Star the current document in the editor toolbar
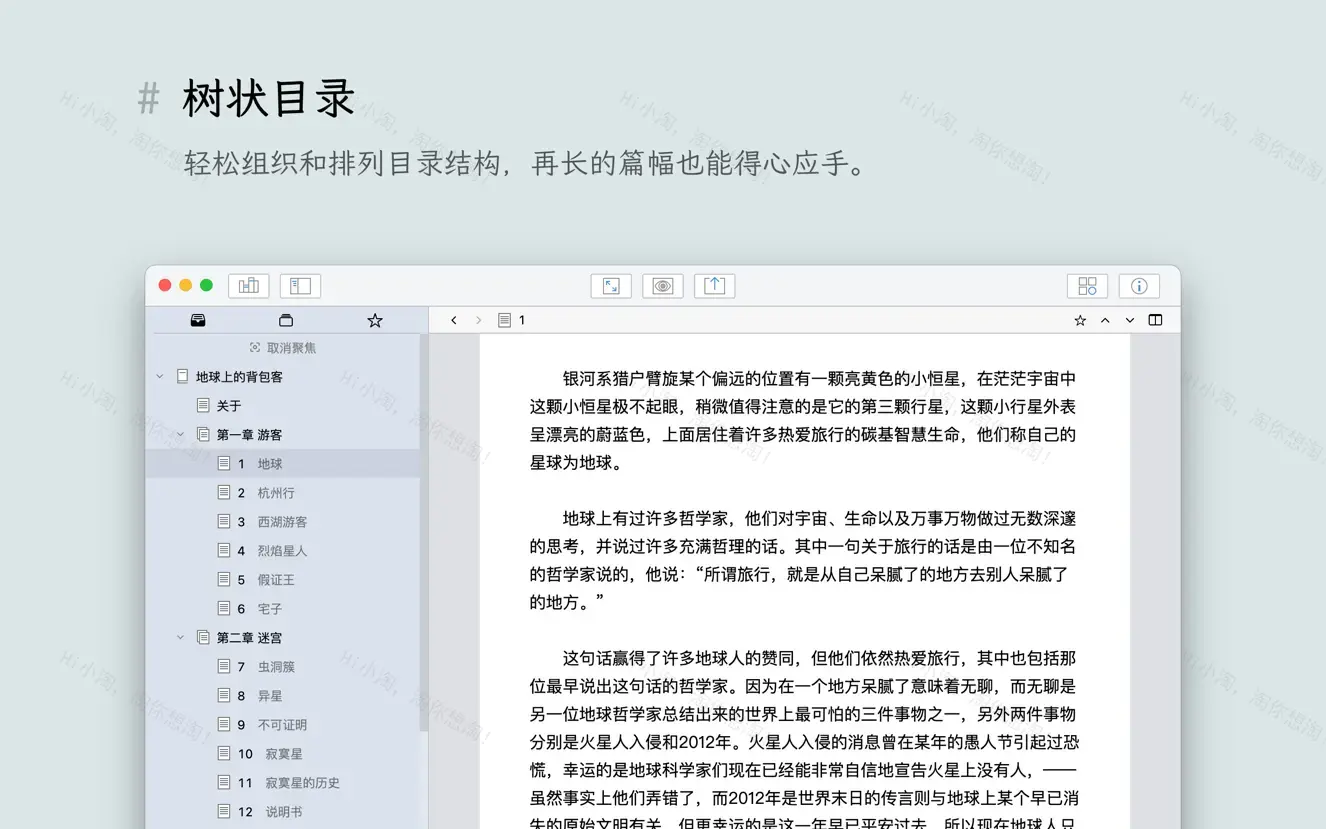 [1080, 319]
